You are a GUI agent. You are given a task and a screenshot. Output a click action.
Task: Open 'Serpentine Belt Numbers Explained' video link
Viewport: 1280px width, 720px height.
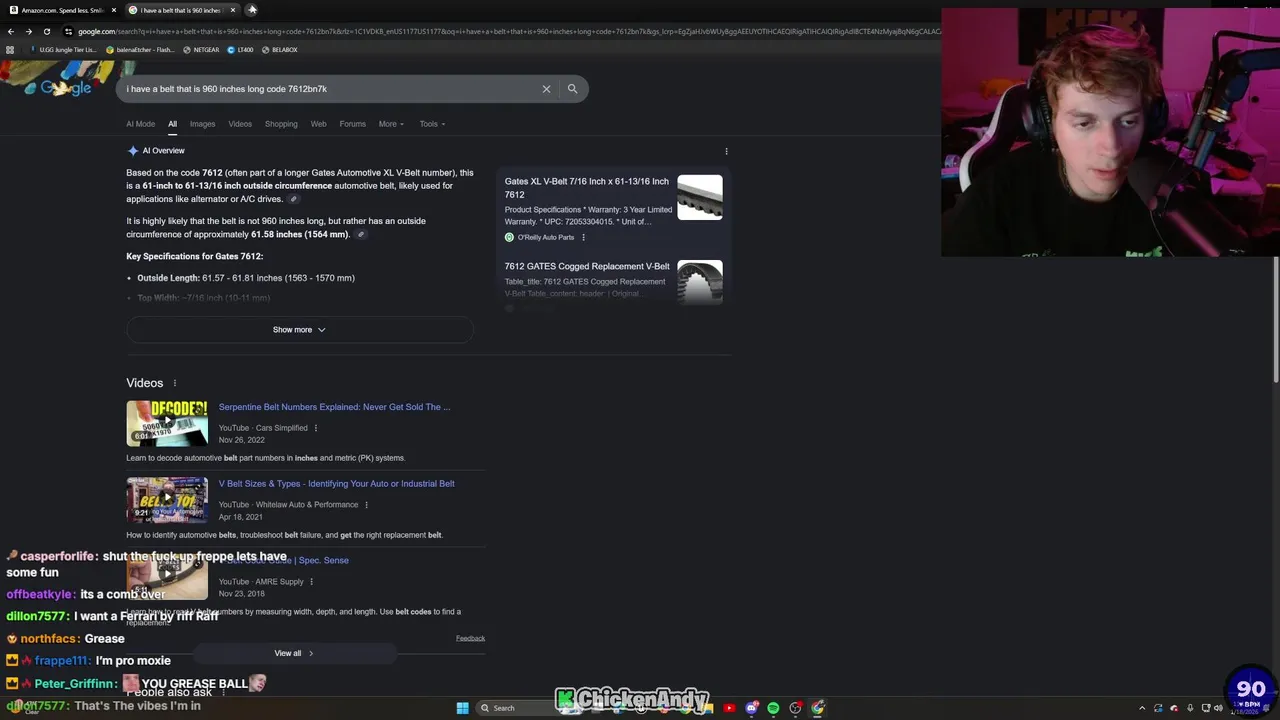point(334,407)
